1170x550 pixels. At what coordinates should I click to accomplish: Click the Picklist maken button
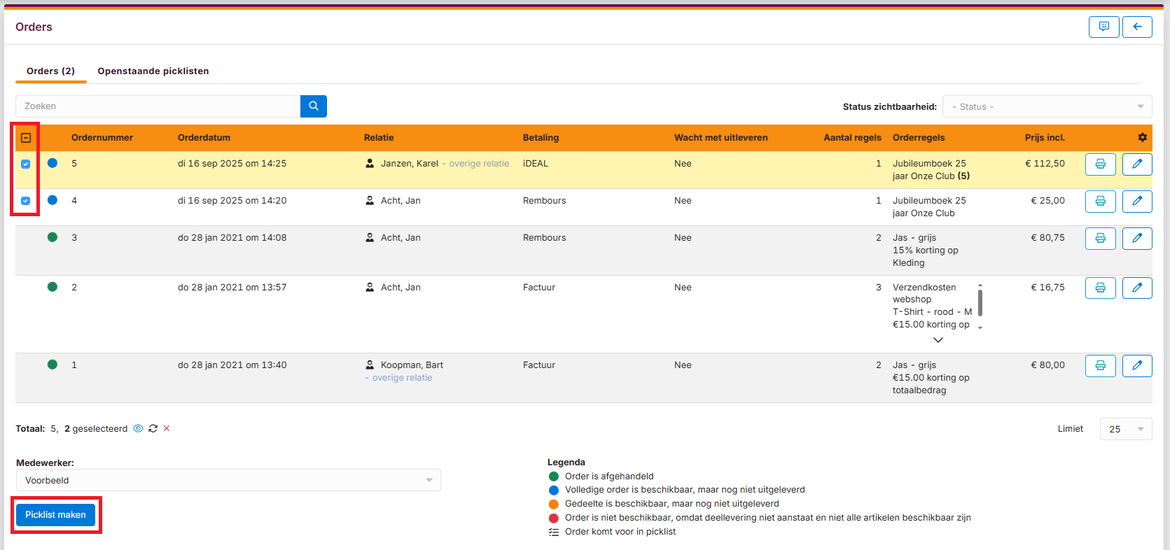[x=56, y=515]
